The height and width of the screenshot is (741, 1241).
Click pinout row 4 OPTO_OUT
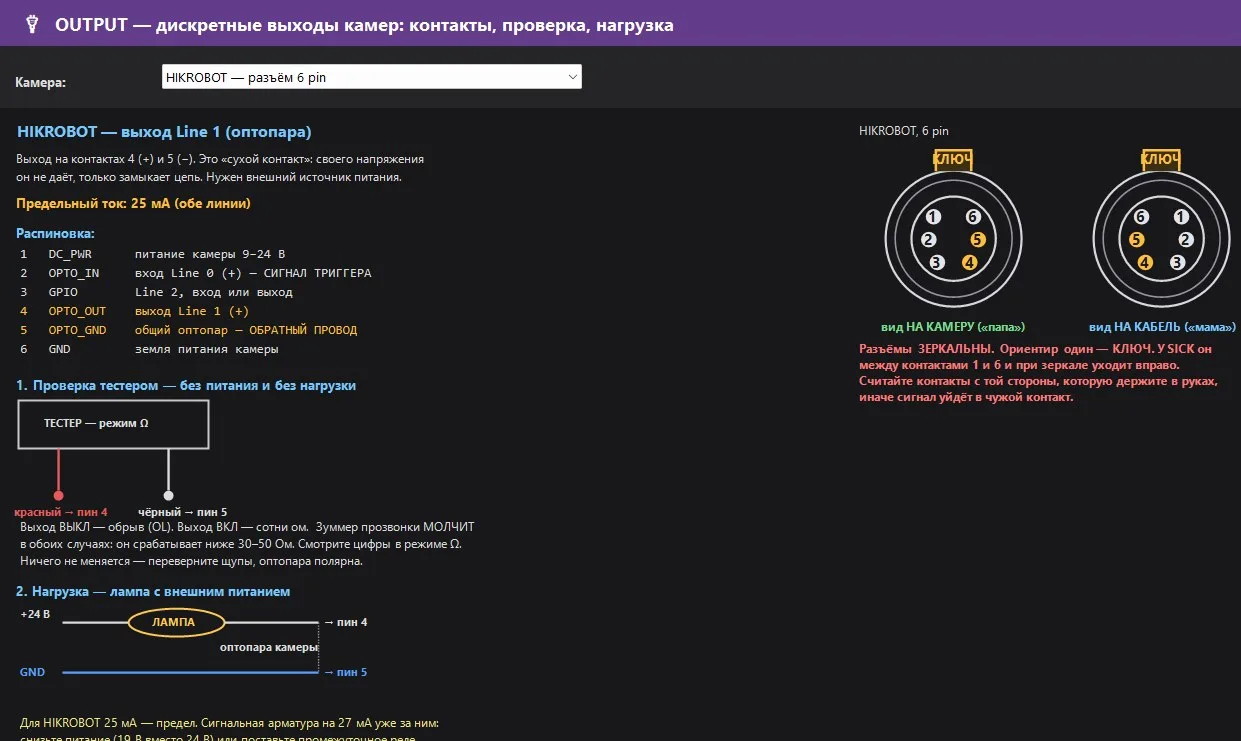(x=135, y=311)
